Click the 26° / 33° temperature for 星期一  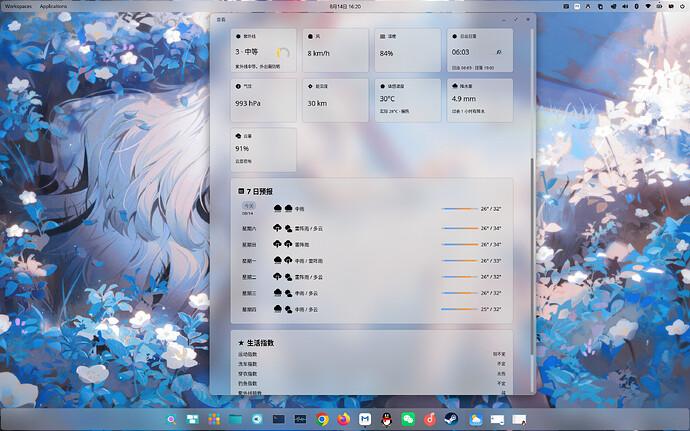click(491, 261)
